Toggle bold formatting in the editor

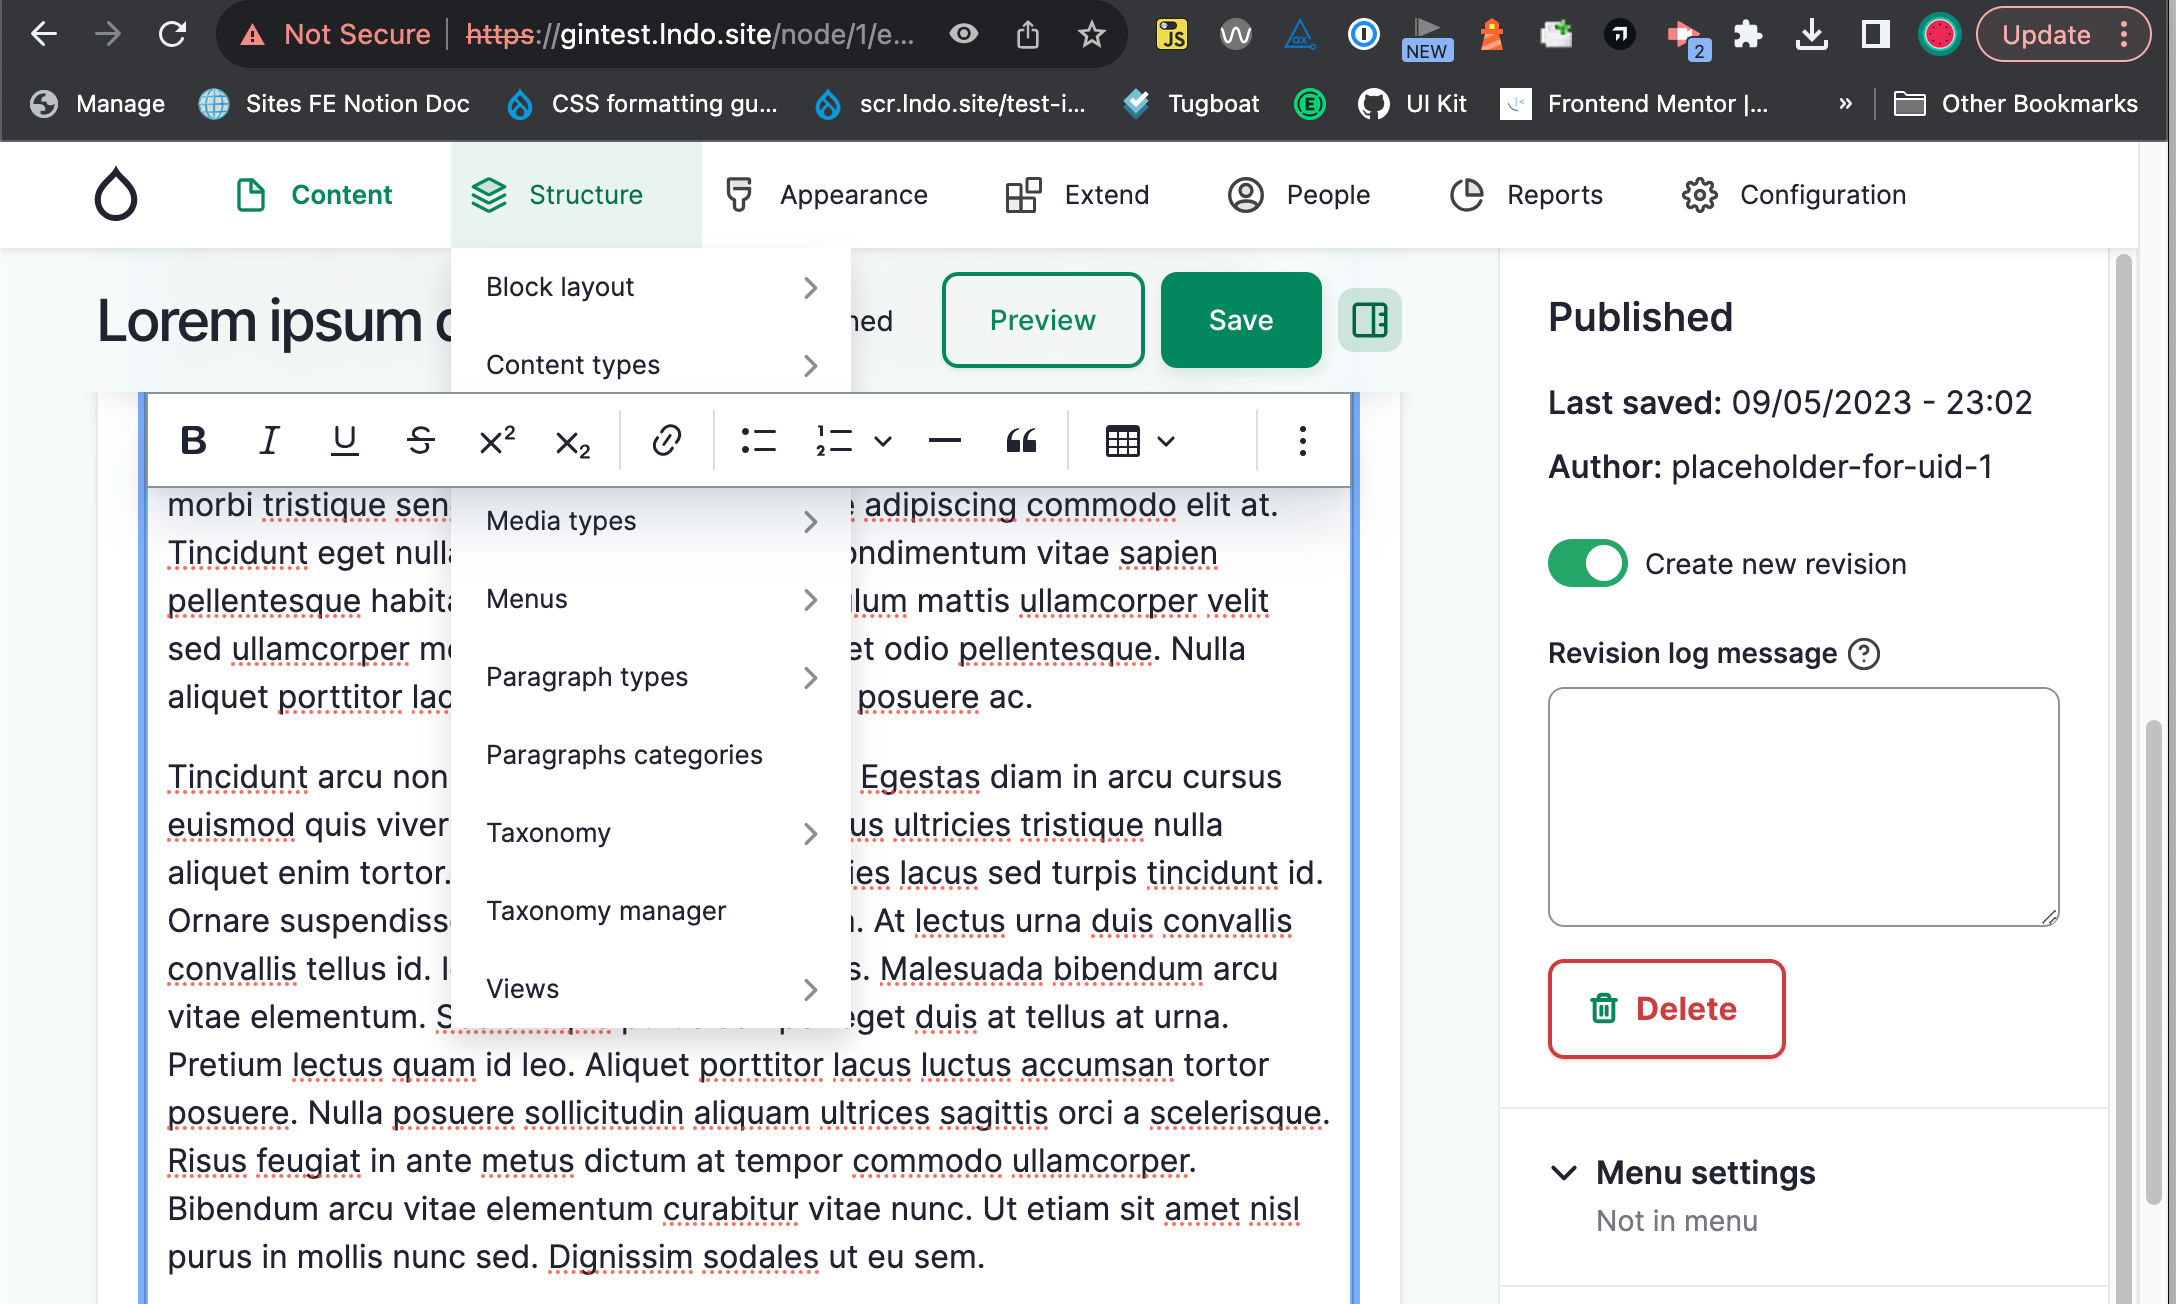coord(195,440)
